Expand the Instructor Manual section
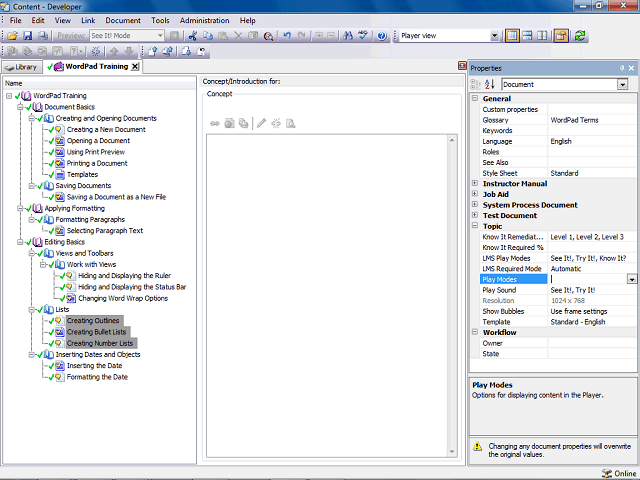 coord(475,183)
